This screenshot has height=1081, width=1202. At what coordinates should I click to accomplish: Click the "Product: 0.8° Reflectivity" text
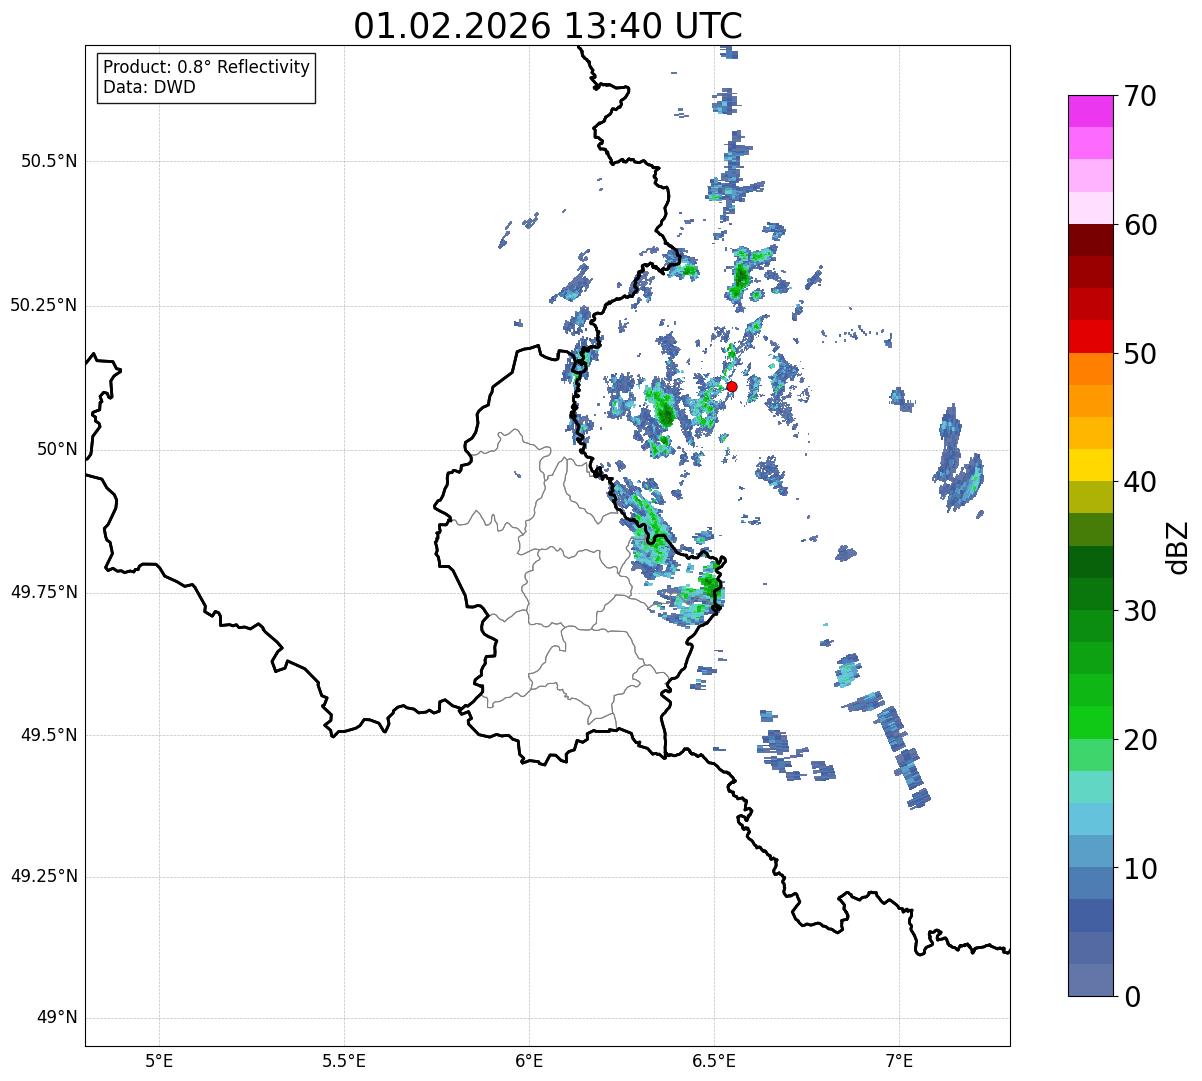[x=207, y=67]
